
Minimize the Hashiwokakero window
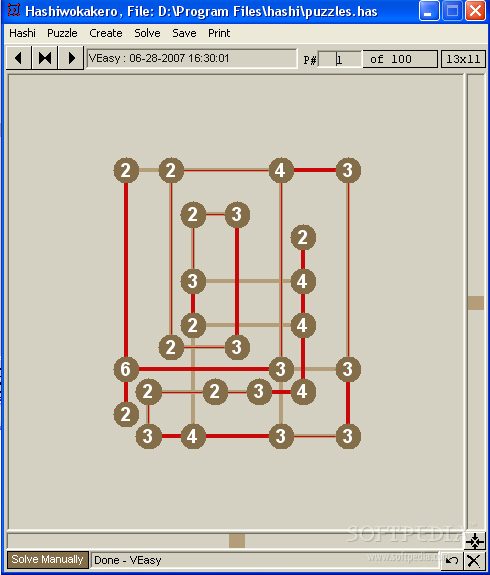(428, 11)
